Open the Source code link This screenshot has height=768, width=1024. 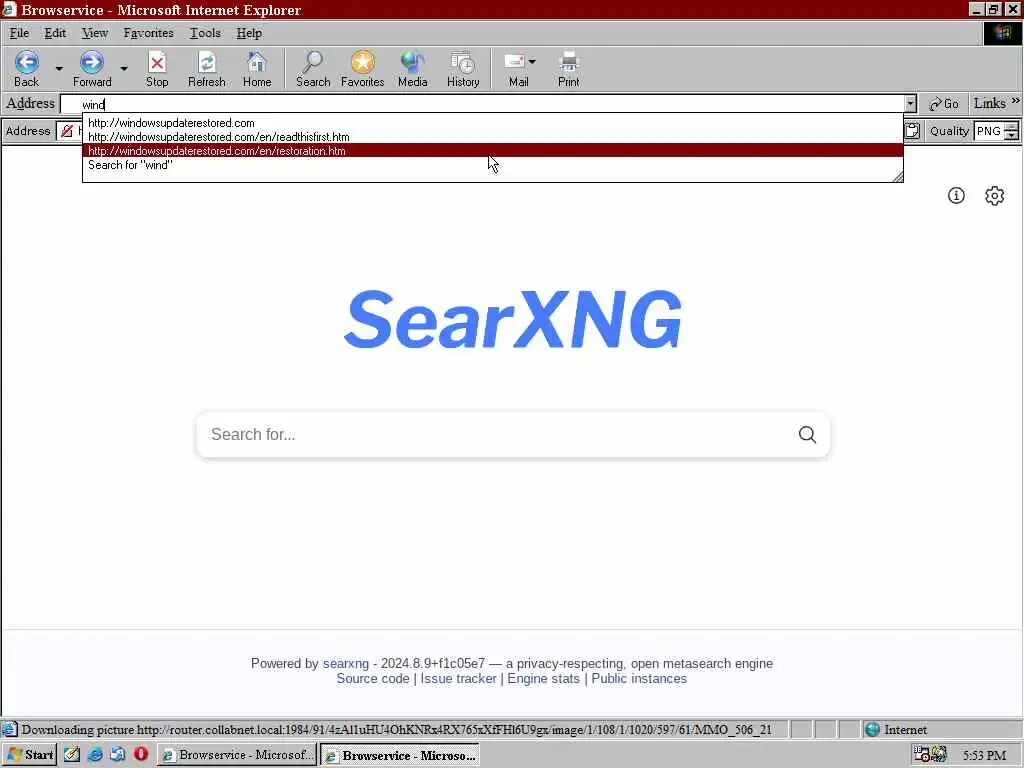click(x=373, y=679)
